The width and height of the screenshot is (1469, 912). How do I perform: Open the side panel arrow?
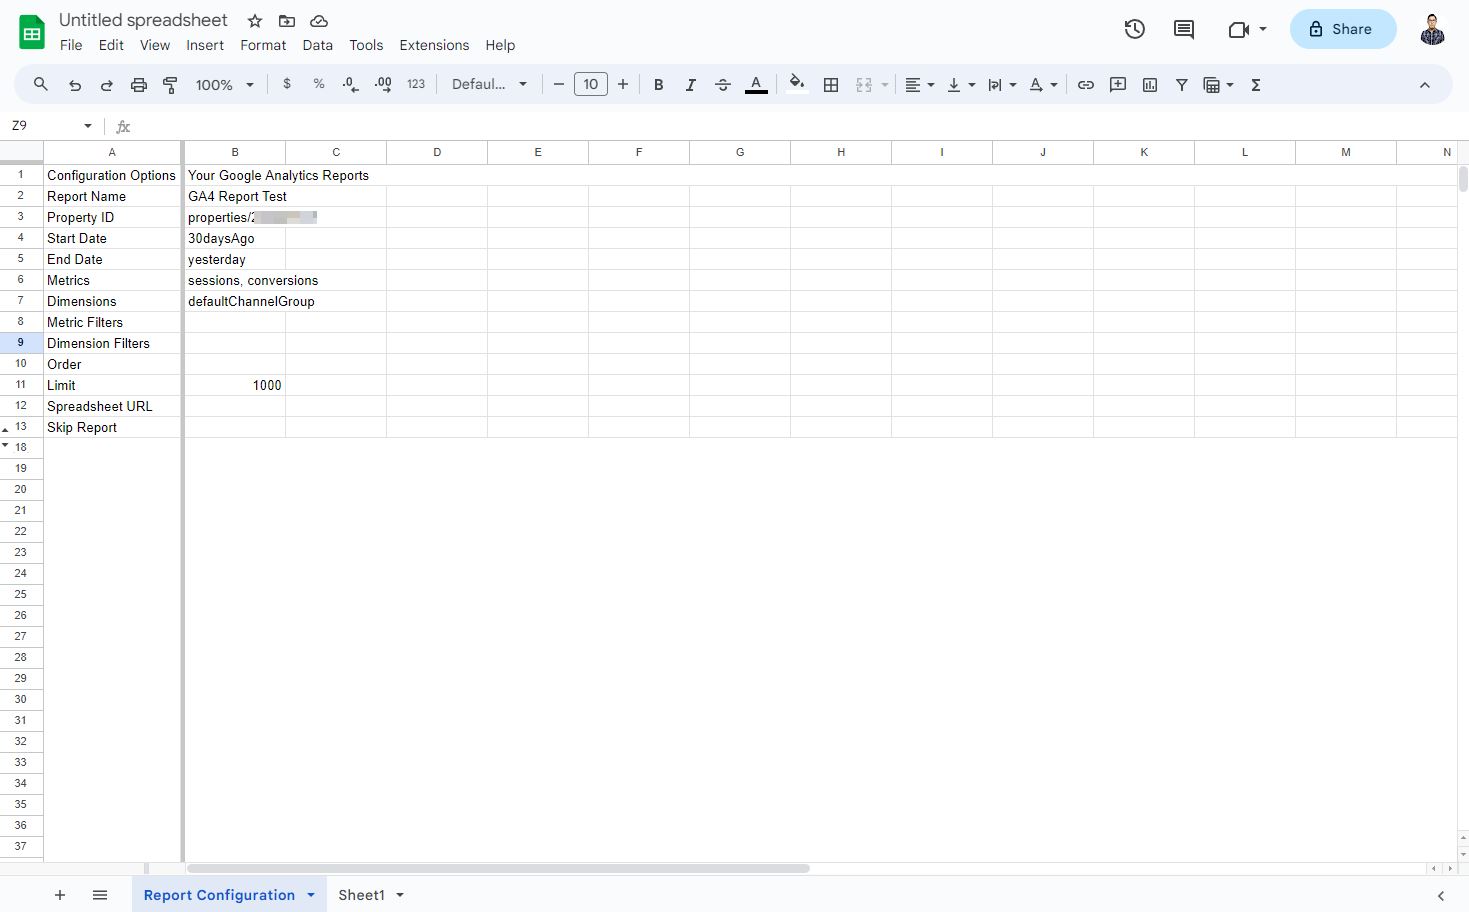[x=1441, y=896]
